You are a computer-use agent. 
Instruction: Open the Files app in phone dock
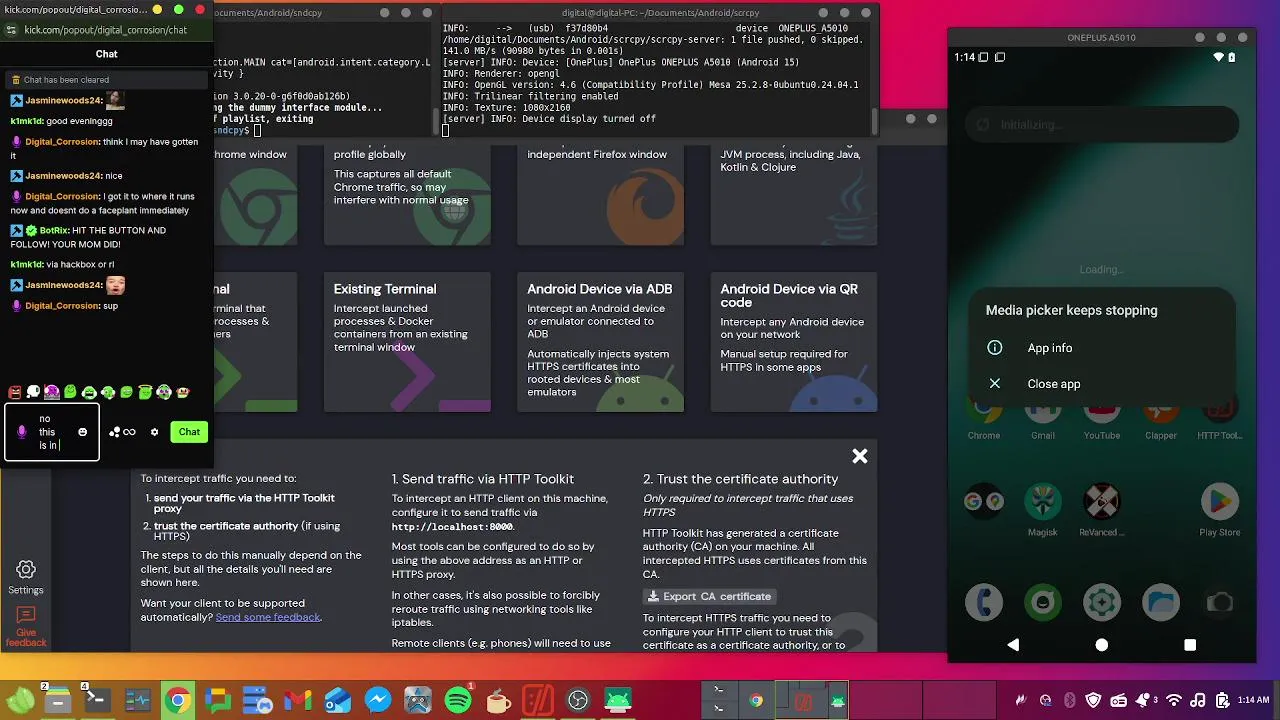click(1161, 602)
